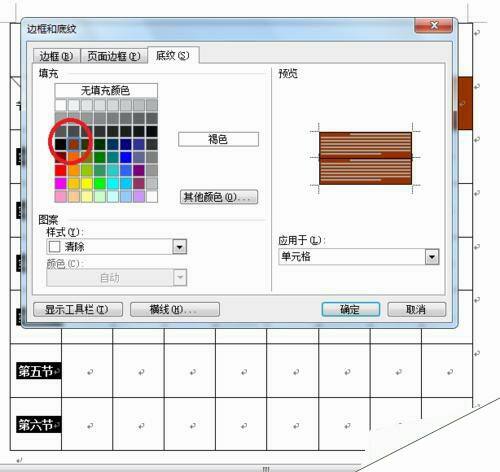Pick the selected brown fill swatch
The image size is (500, 472).
(x=74, y=145)
